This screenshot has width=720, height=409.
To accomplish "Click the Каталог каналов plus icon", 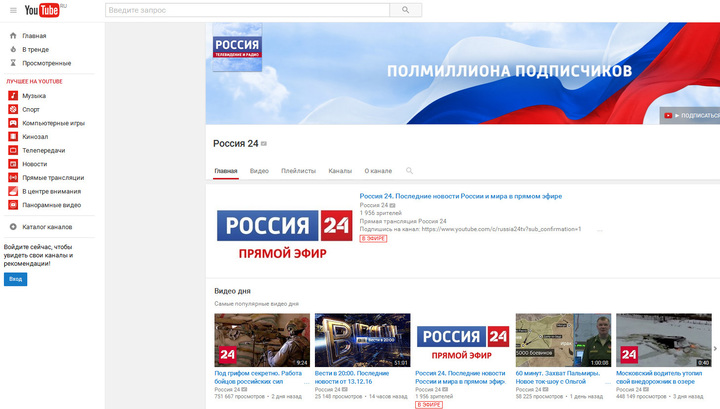I will (13, 227).
